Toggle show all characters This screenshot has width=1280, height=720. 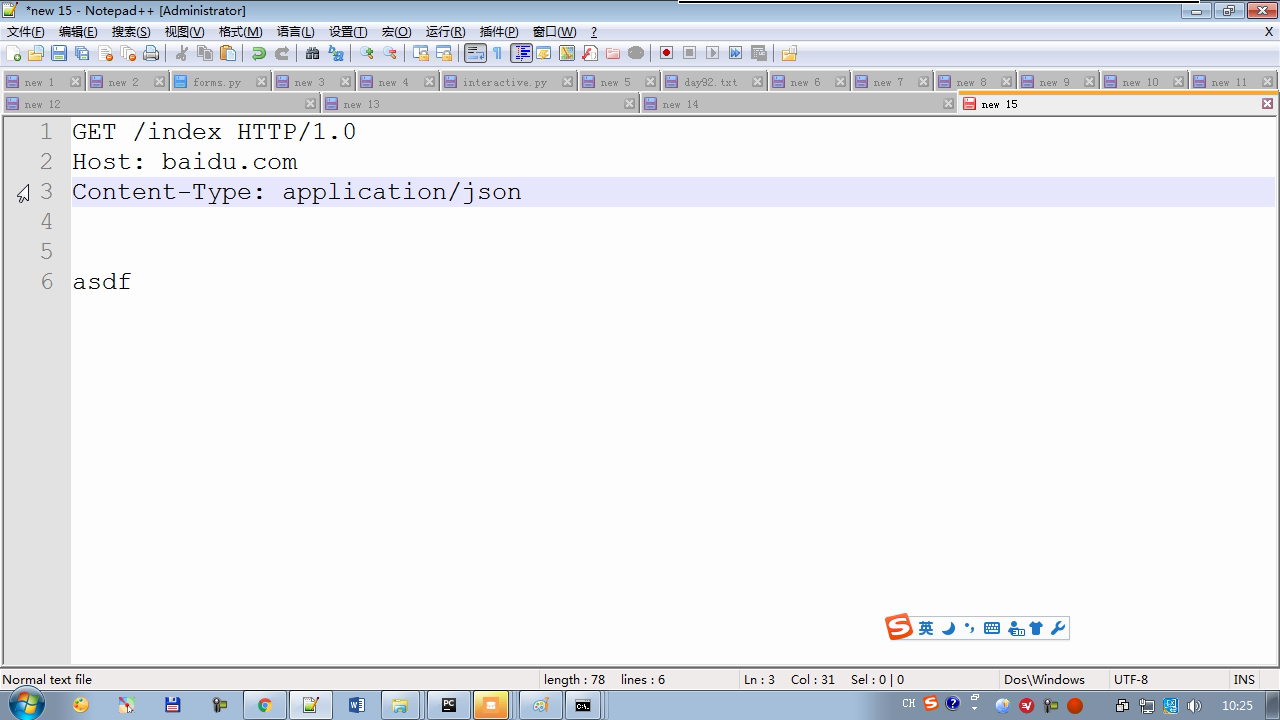(x=498, y=54)
